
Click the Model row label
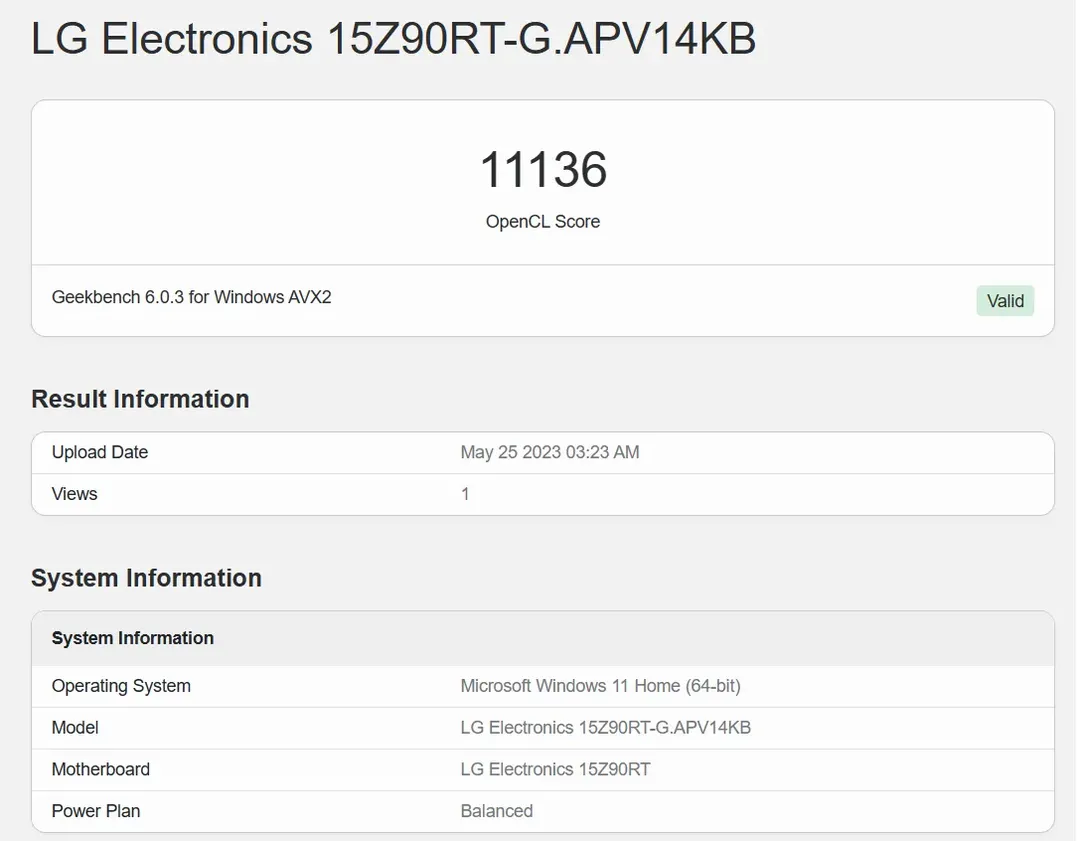point(75,728)
